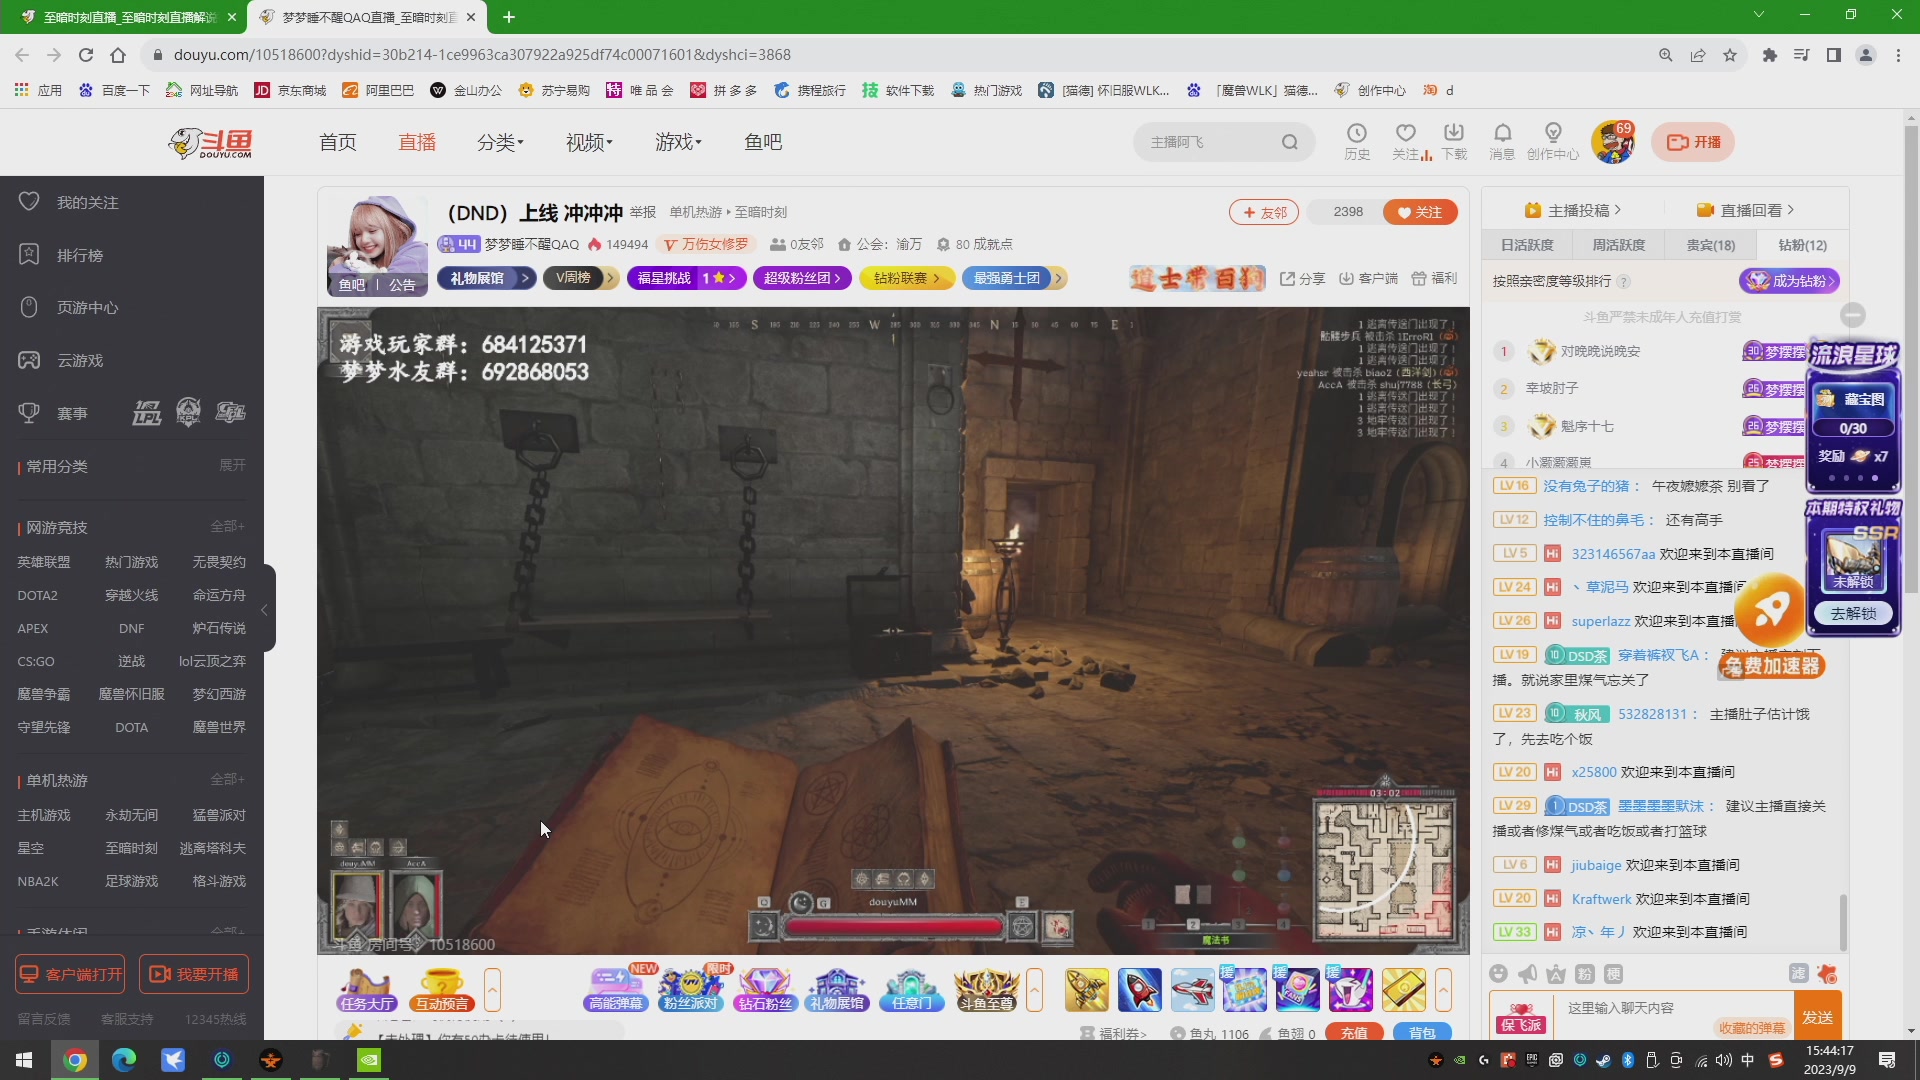Viewport: 1920px width, 1080px height.
Task: Switch to 钻粉(12) tab
Action: tap(1803, 245)
